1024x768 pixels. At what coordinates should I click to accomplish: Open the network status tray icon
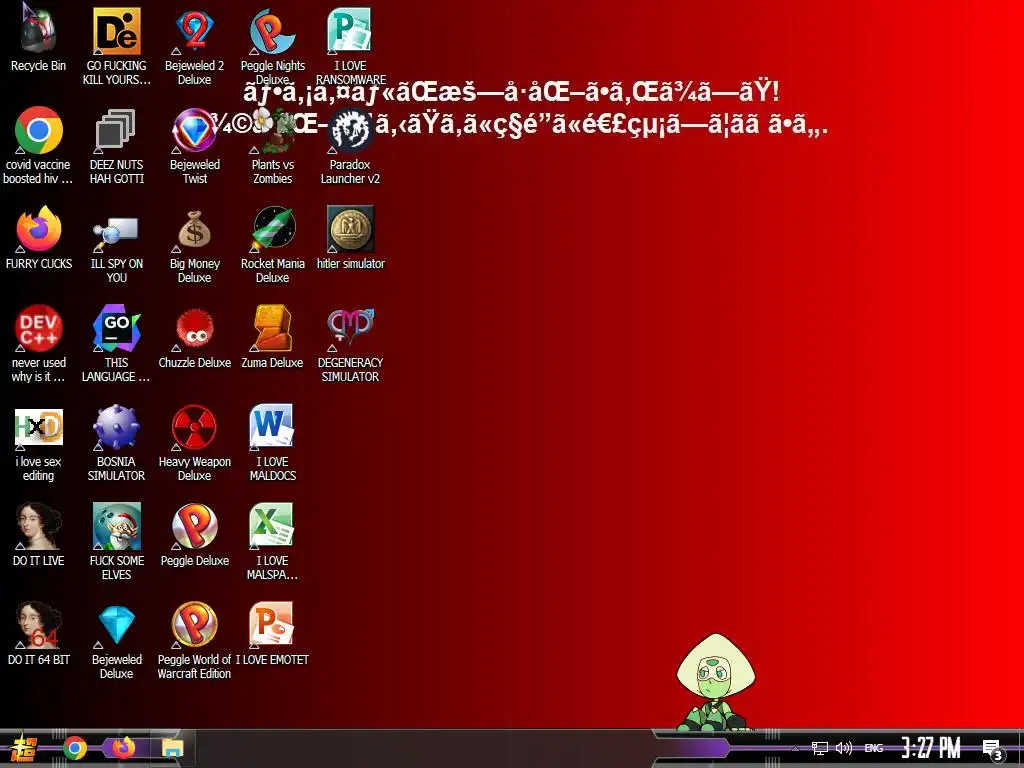pyautogui.click(x=820, y=748)
